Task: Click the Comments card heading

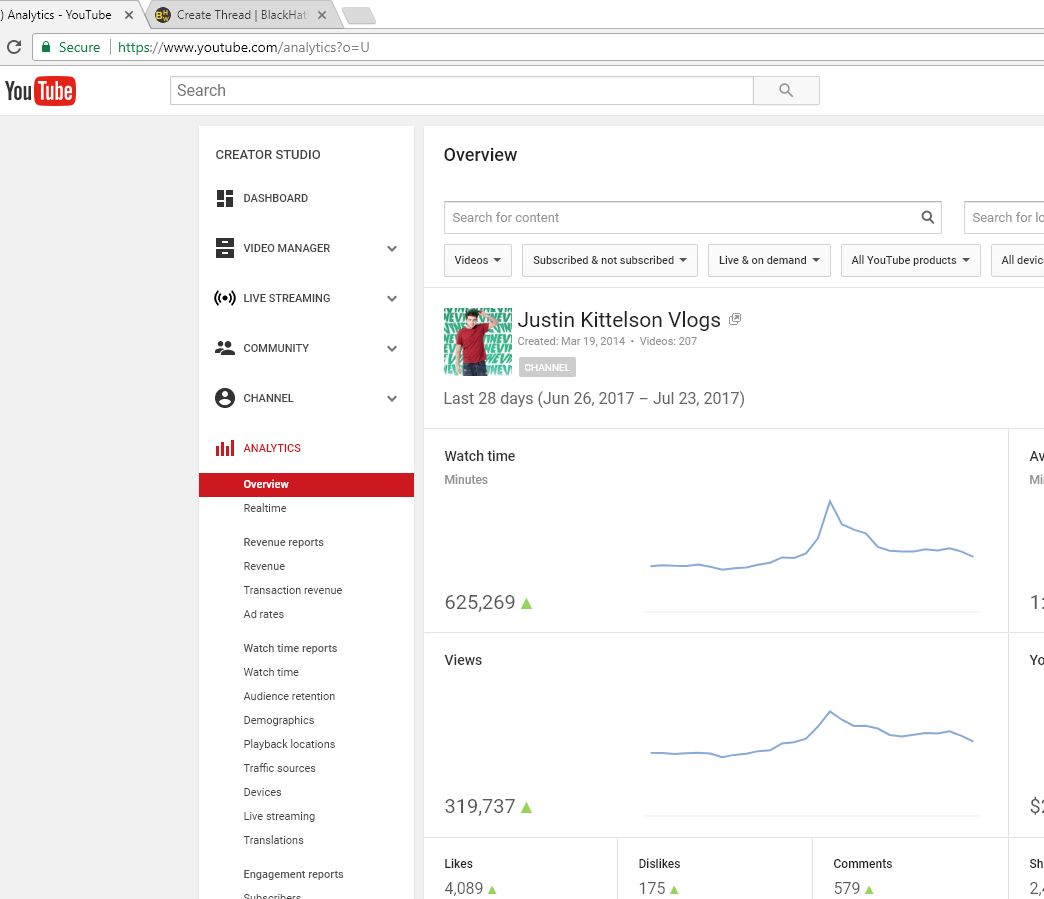Action: coord(862,864)
